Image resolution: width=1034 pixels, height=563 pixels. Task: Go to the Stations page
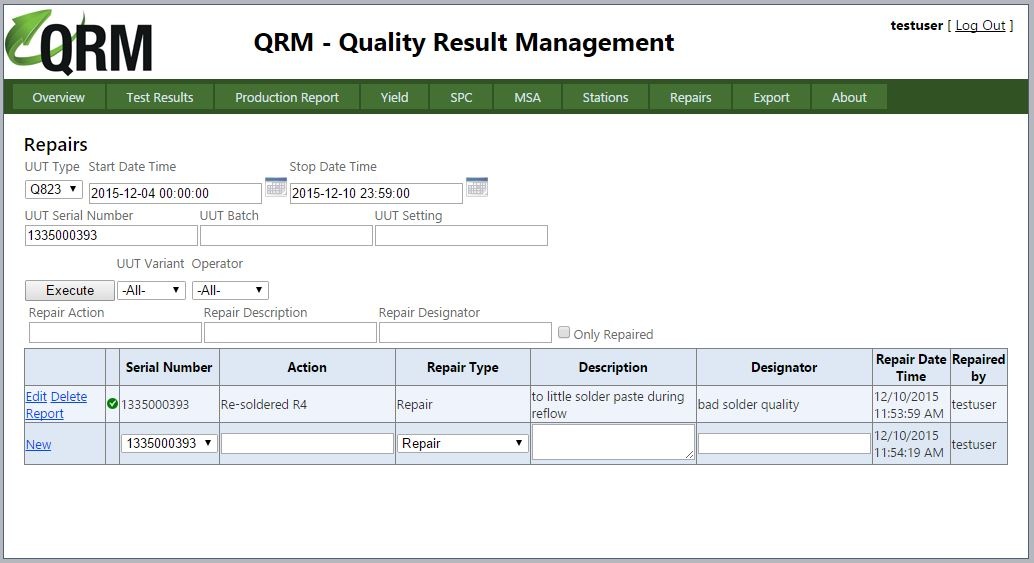[605, 98]
